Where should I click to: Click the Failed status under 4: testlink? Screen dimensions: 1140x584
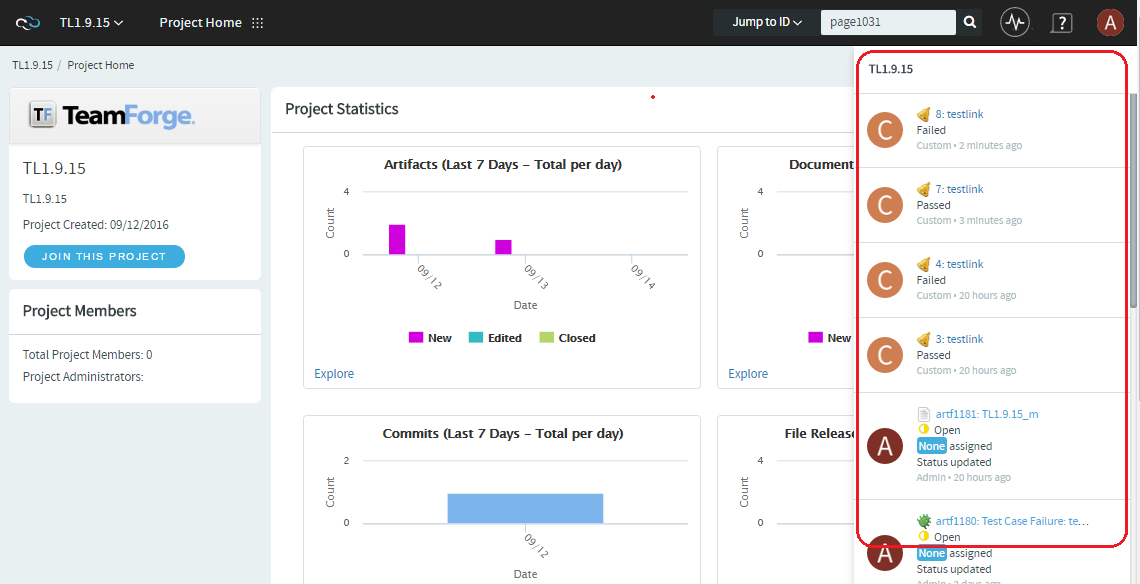pyautogui.click(x=931, y=280)
